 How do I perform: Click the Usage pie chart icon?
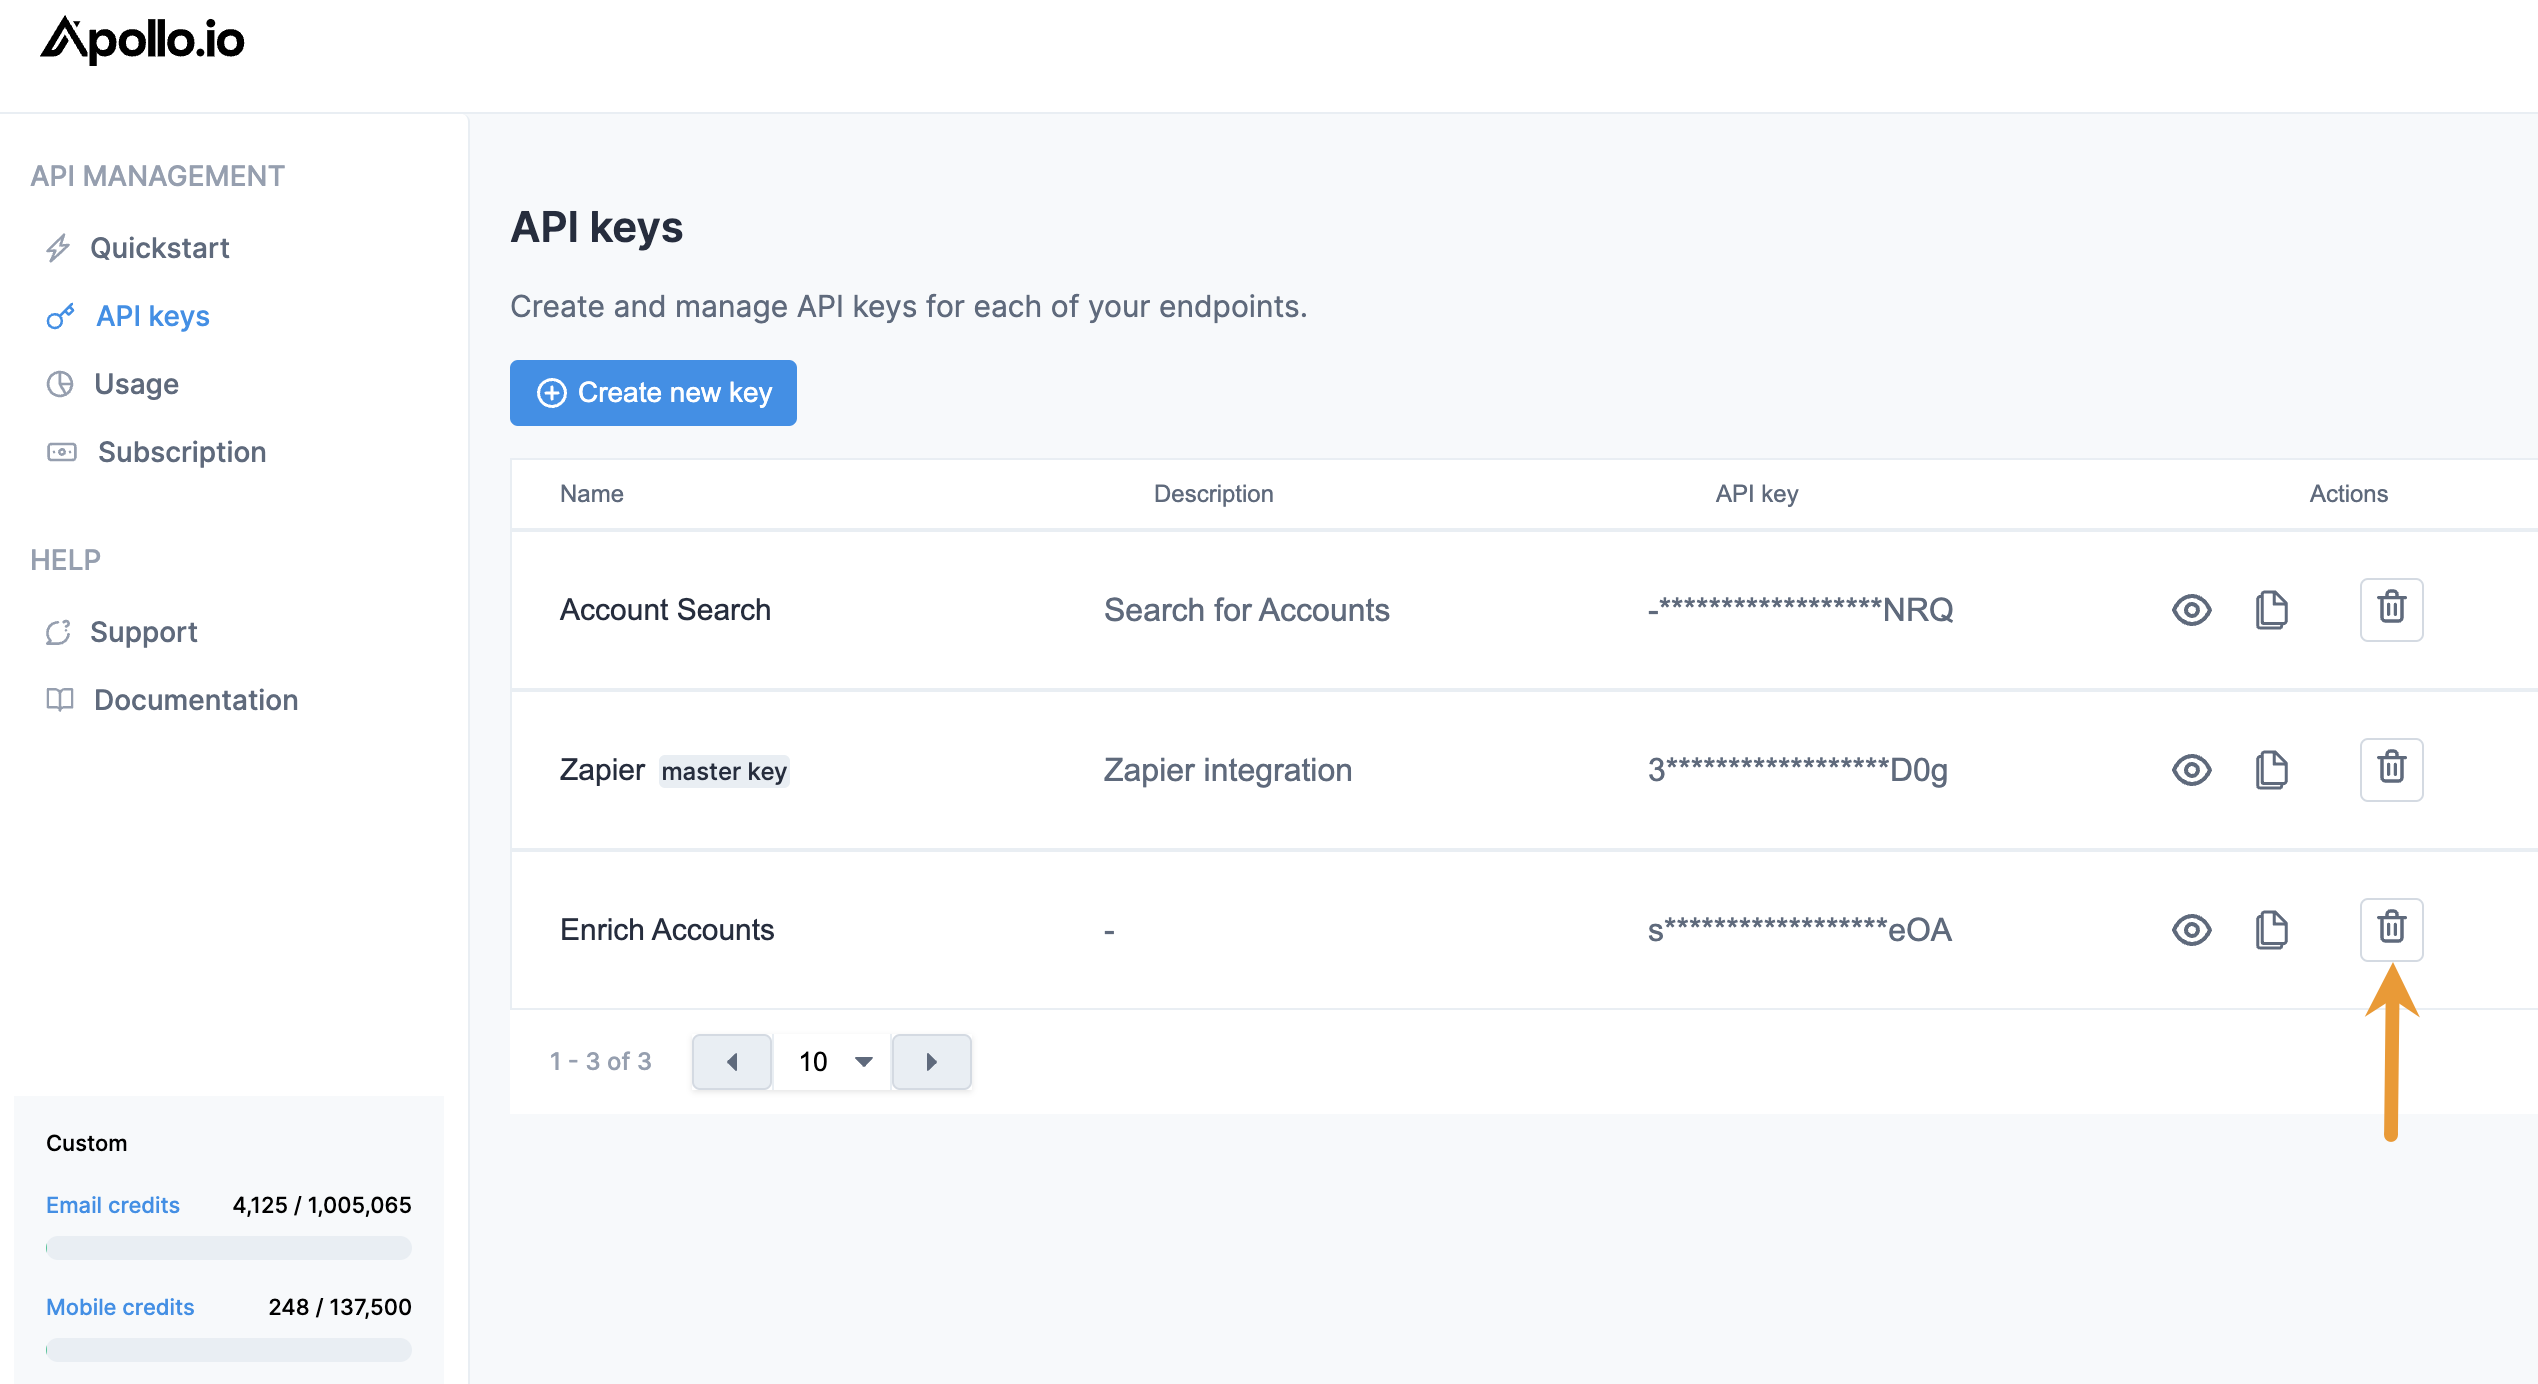(x=60, y=384)
